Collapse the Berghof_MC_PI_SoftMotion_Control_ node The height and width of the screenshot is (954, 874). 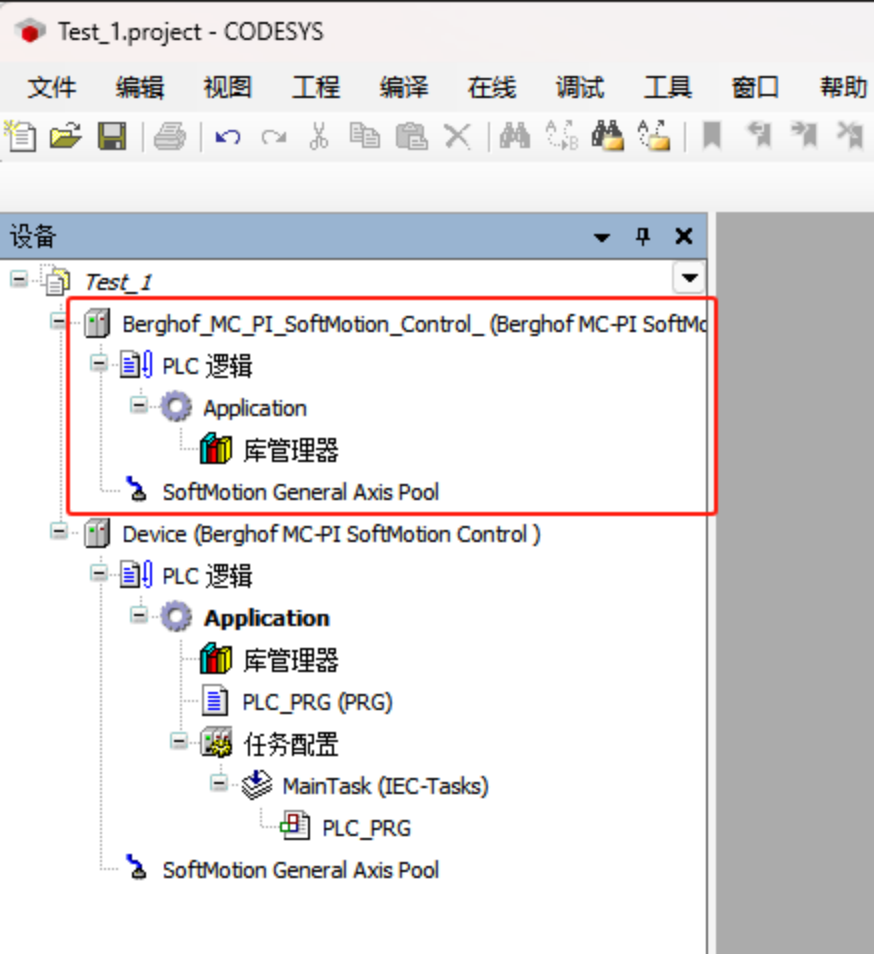tap(59, 321)
